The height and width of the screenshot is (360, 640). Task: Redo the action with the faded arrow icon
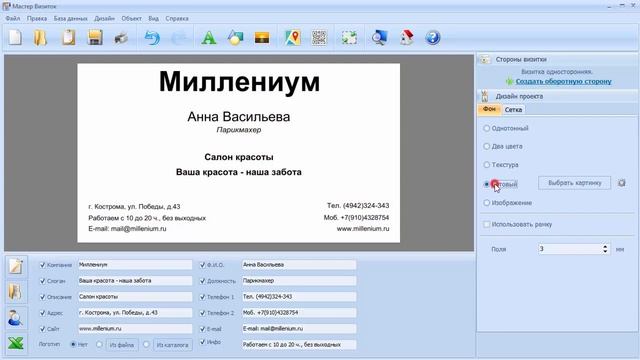pos(178,38)
